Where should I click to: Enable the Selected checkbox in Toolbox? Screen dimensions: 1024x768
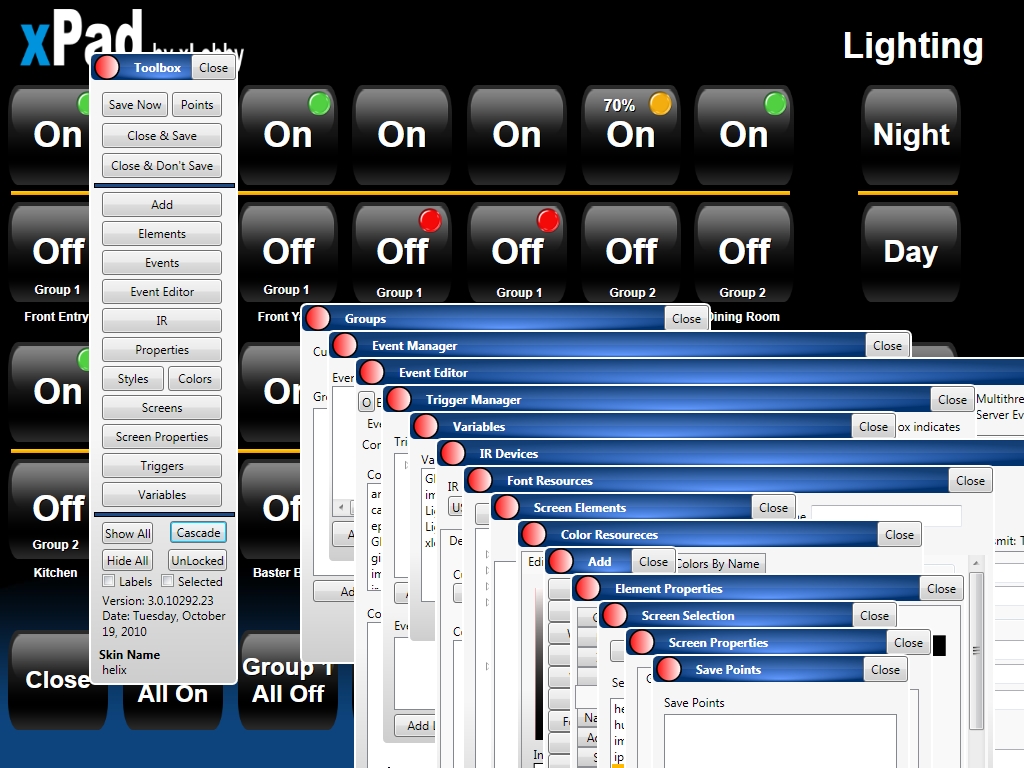click(x=168, y=581)
